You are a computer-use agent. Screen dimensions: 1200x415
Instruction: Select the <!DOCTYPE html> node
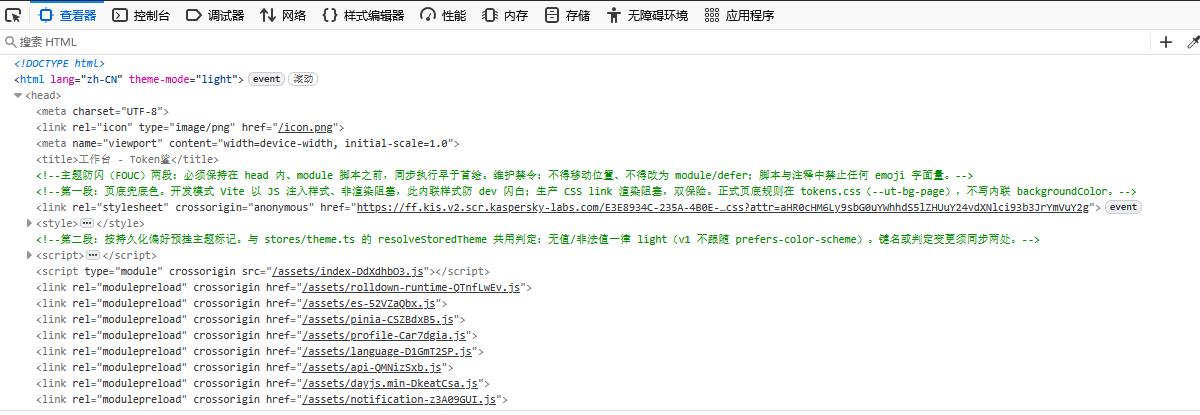coord(59,63)
